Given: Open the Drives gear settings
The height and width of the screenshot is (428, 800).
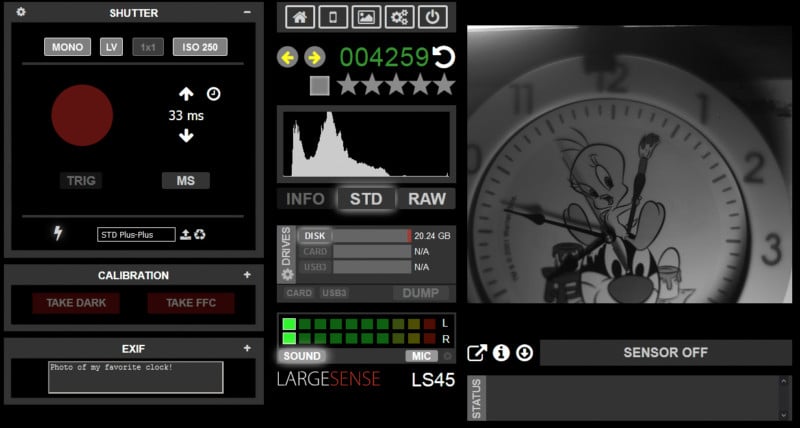Looking at the screenshot, I should coord(288,274).
